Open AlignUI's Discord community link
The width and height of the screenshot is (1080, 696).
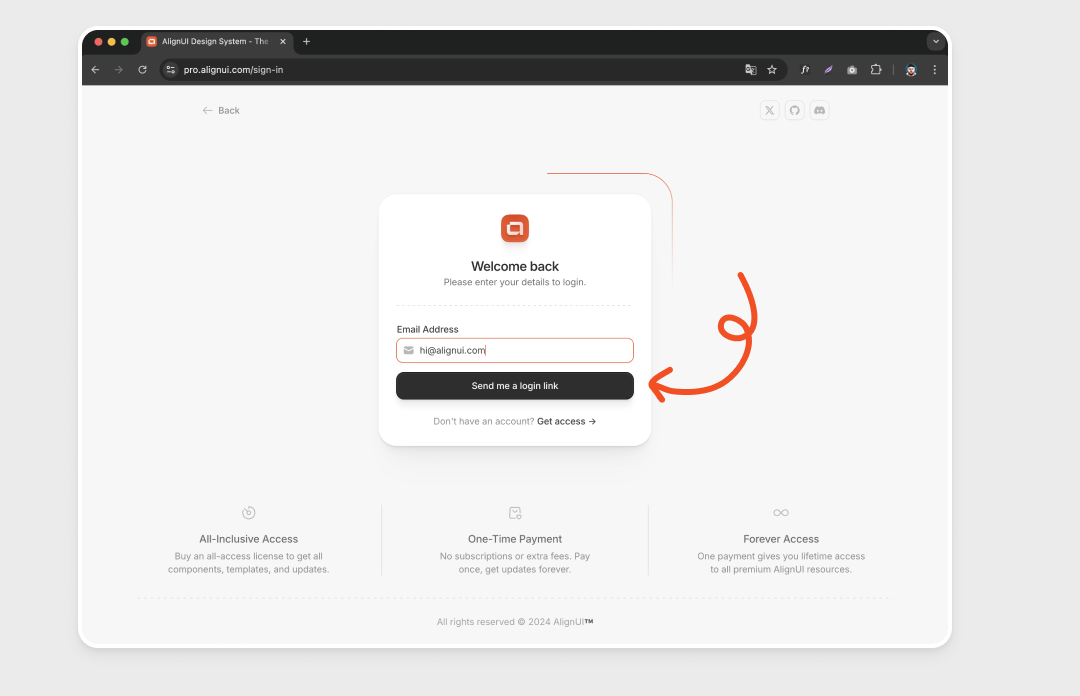819,110
